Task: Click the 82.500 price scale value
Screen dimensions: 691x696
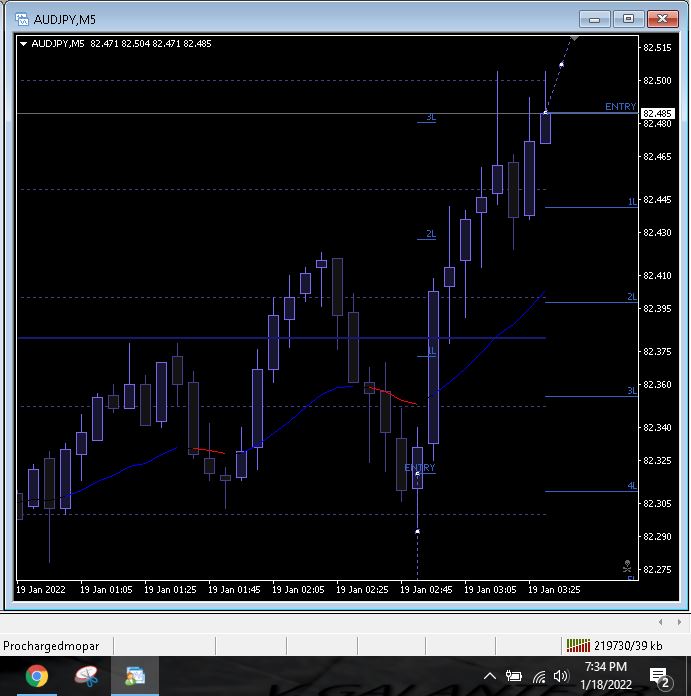Action: [657, 81]
